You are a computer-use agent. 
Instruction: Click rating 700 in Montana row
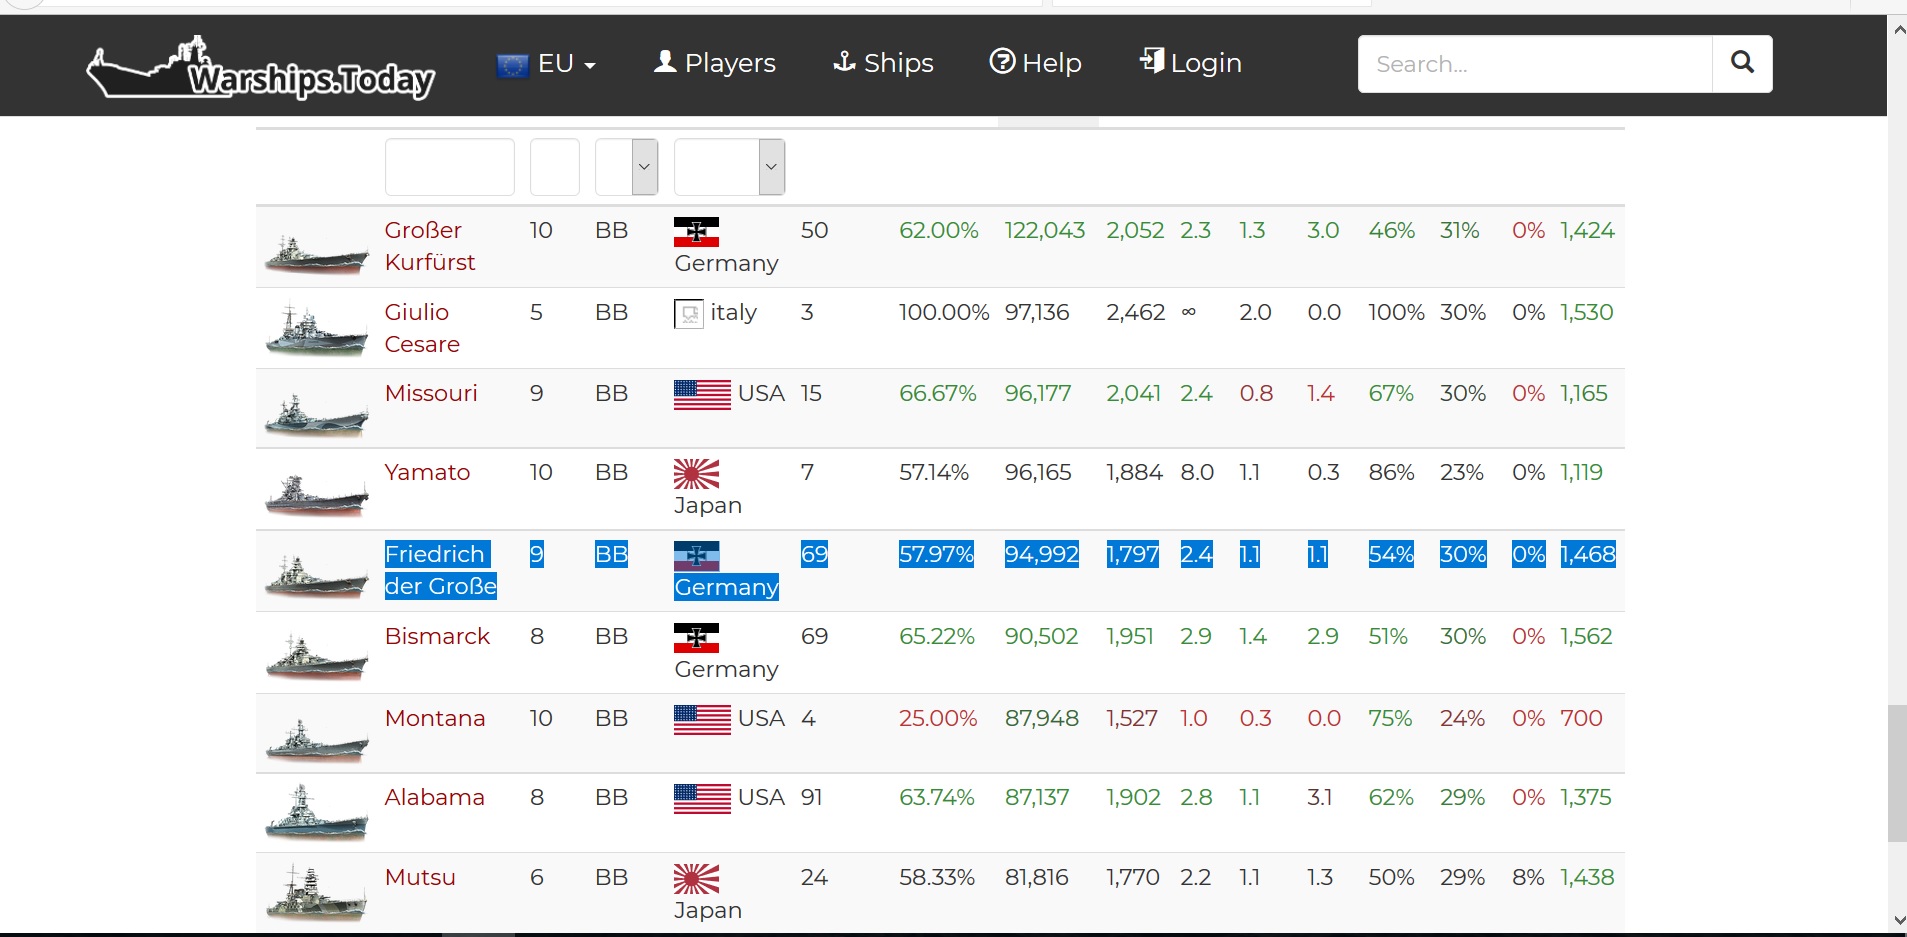[1581, 718]
